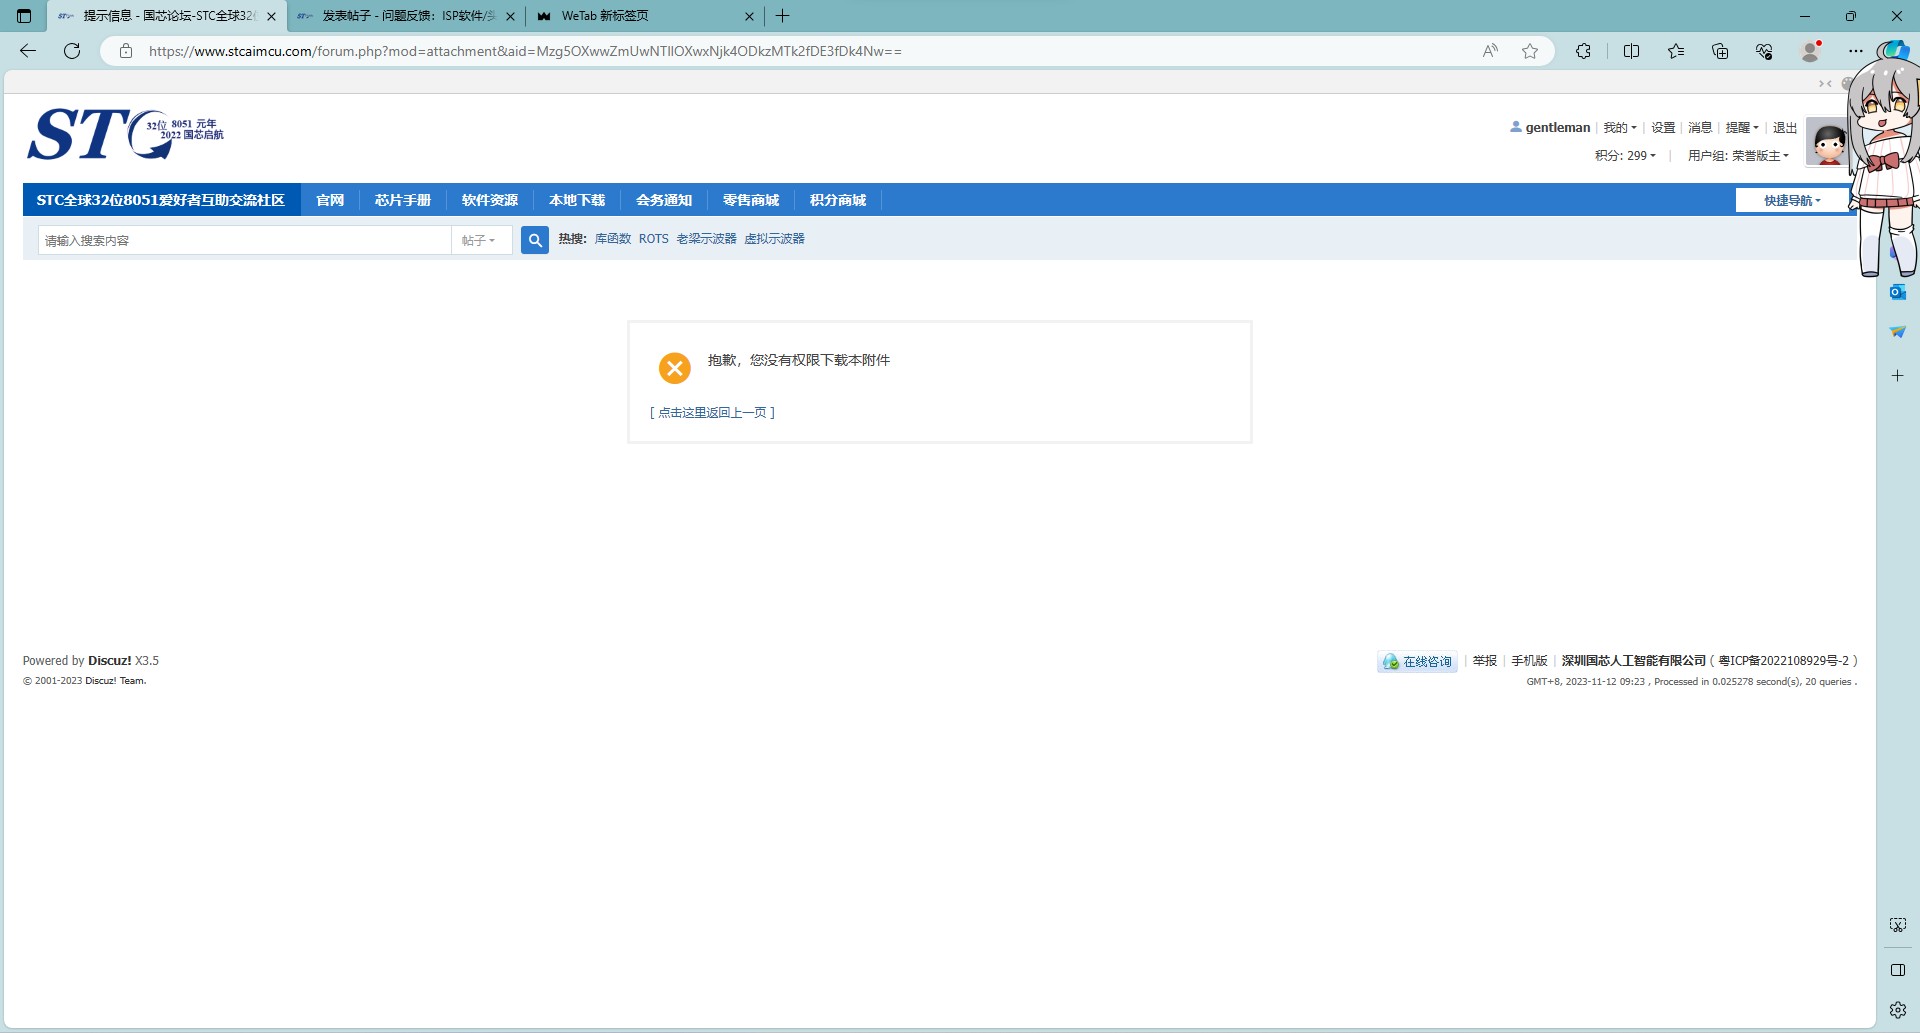Click the 举报 link
This screenshot has width=1920, height=1033.
click(x=1485, y=661)
